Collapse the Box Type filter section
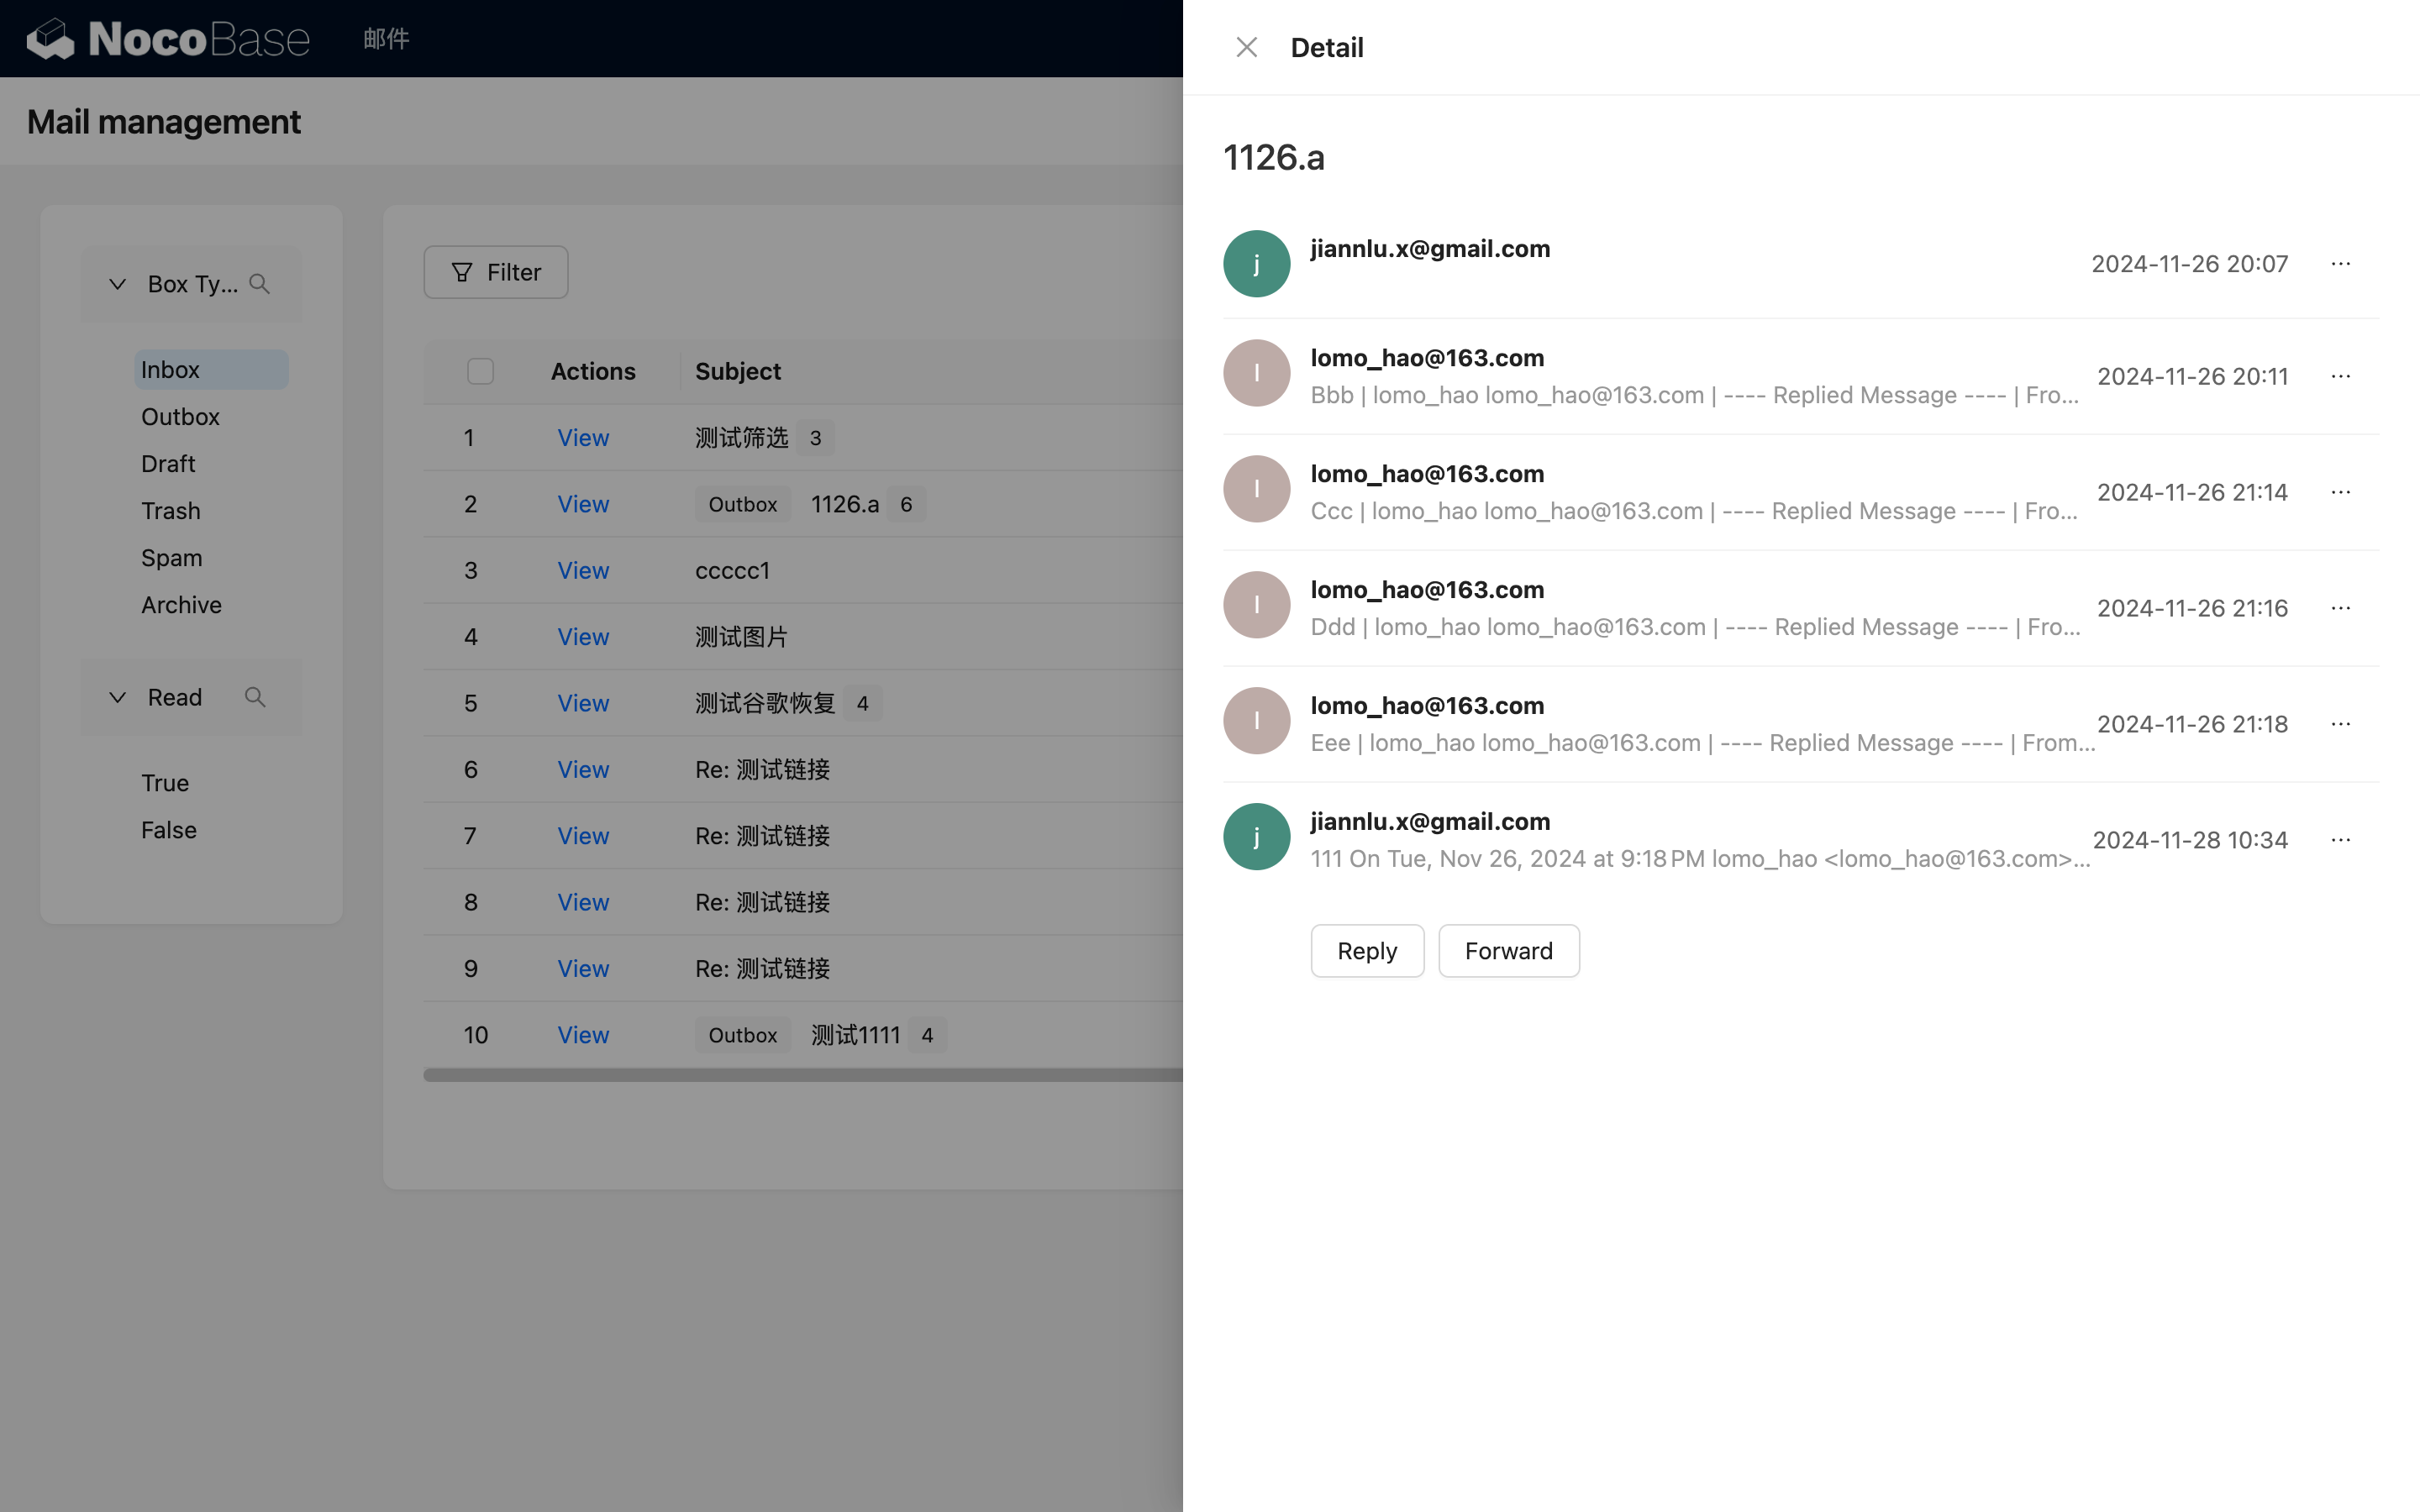 tap(117, 284)
